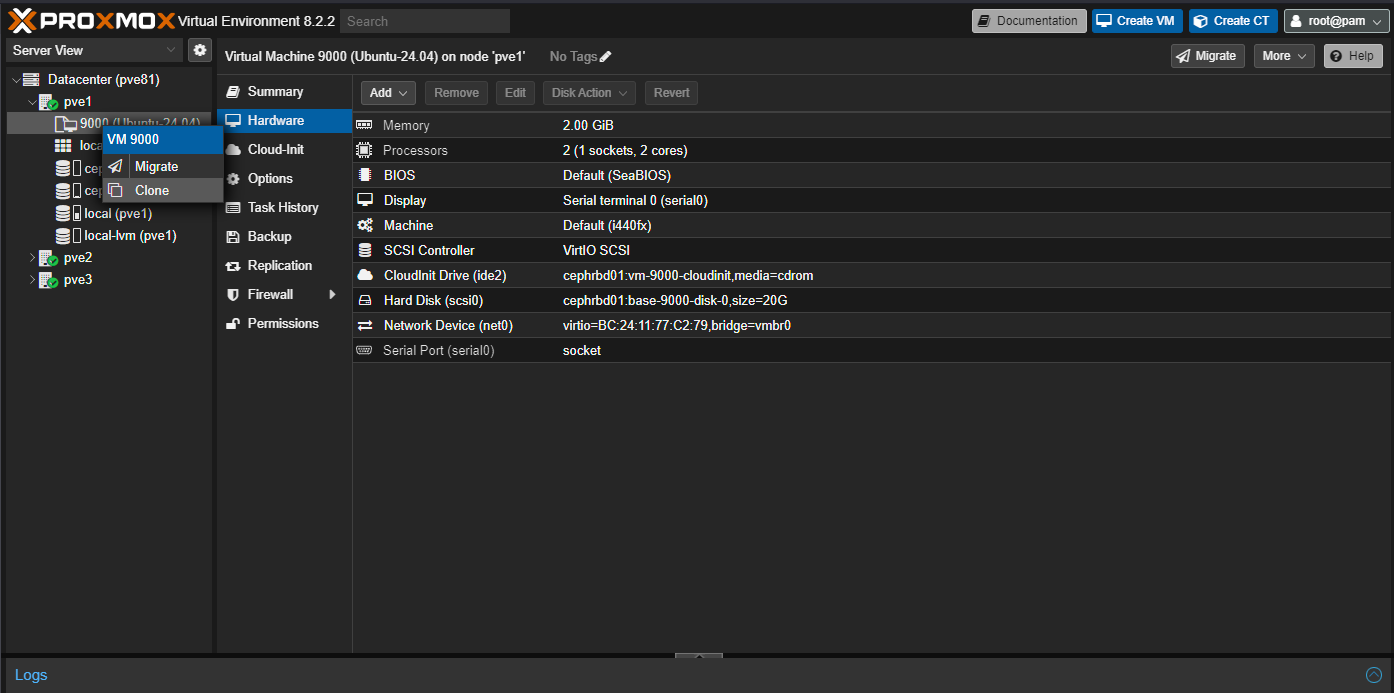Click the Help button

[x=1353, y=56]
